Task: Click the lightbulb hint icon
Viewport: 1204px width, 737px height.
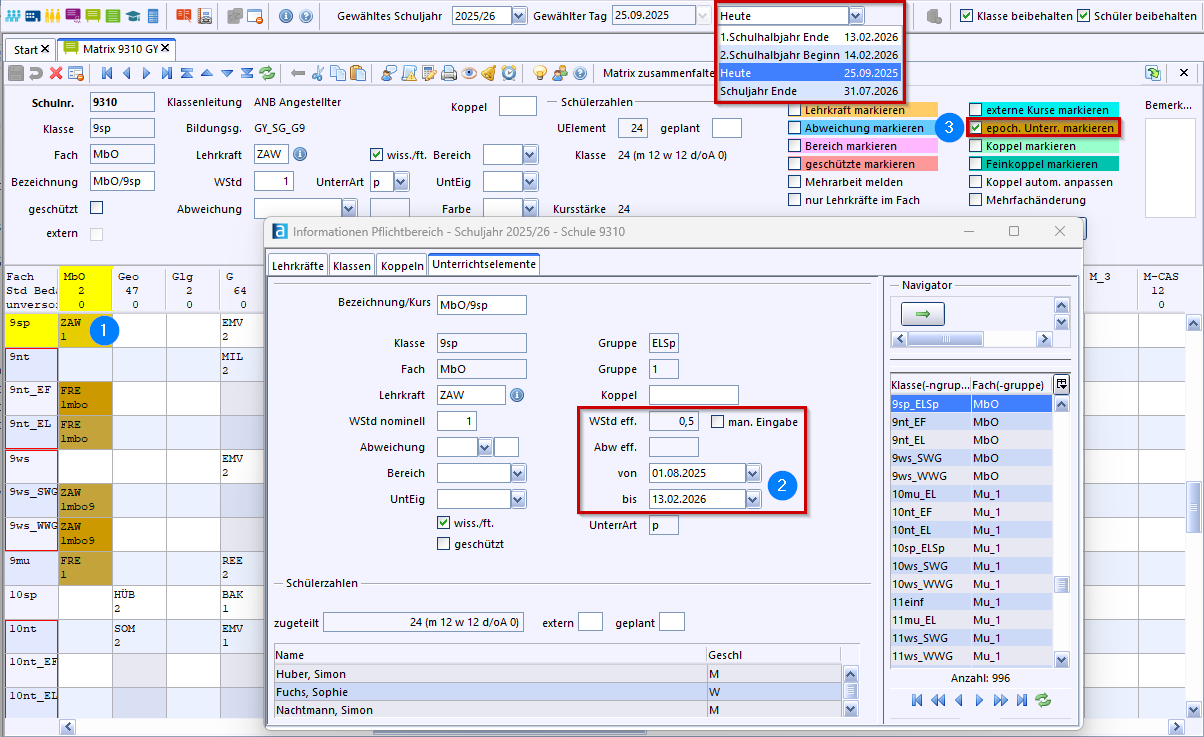Action: click(540, 73)
